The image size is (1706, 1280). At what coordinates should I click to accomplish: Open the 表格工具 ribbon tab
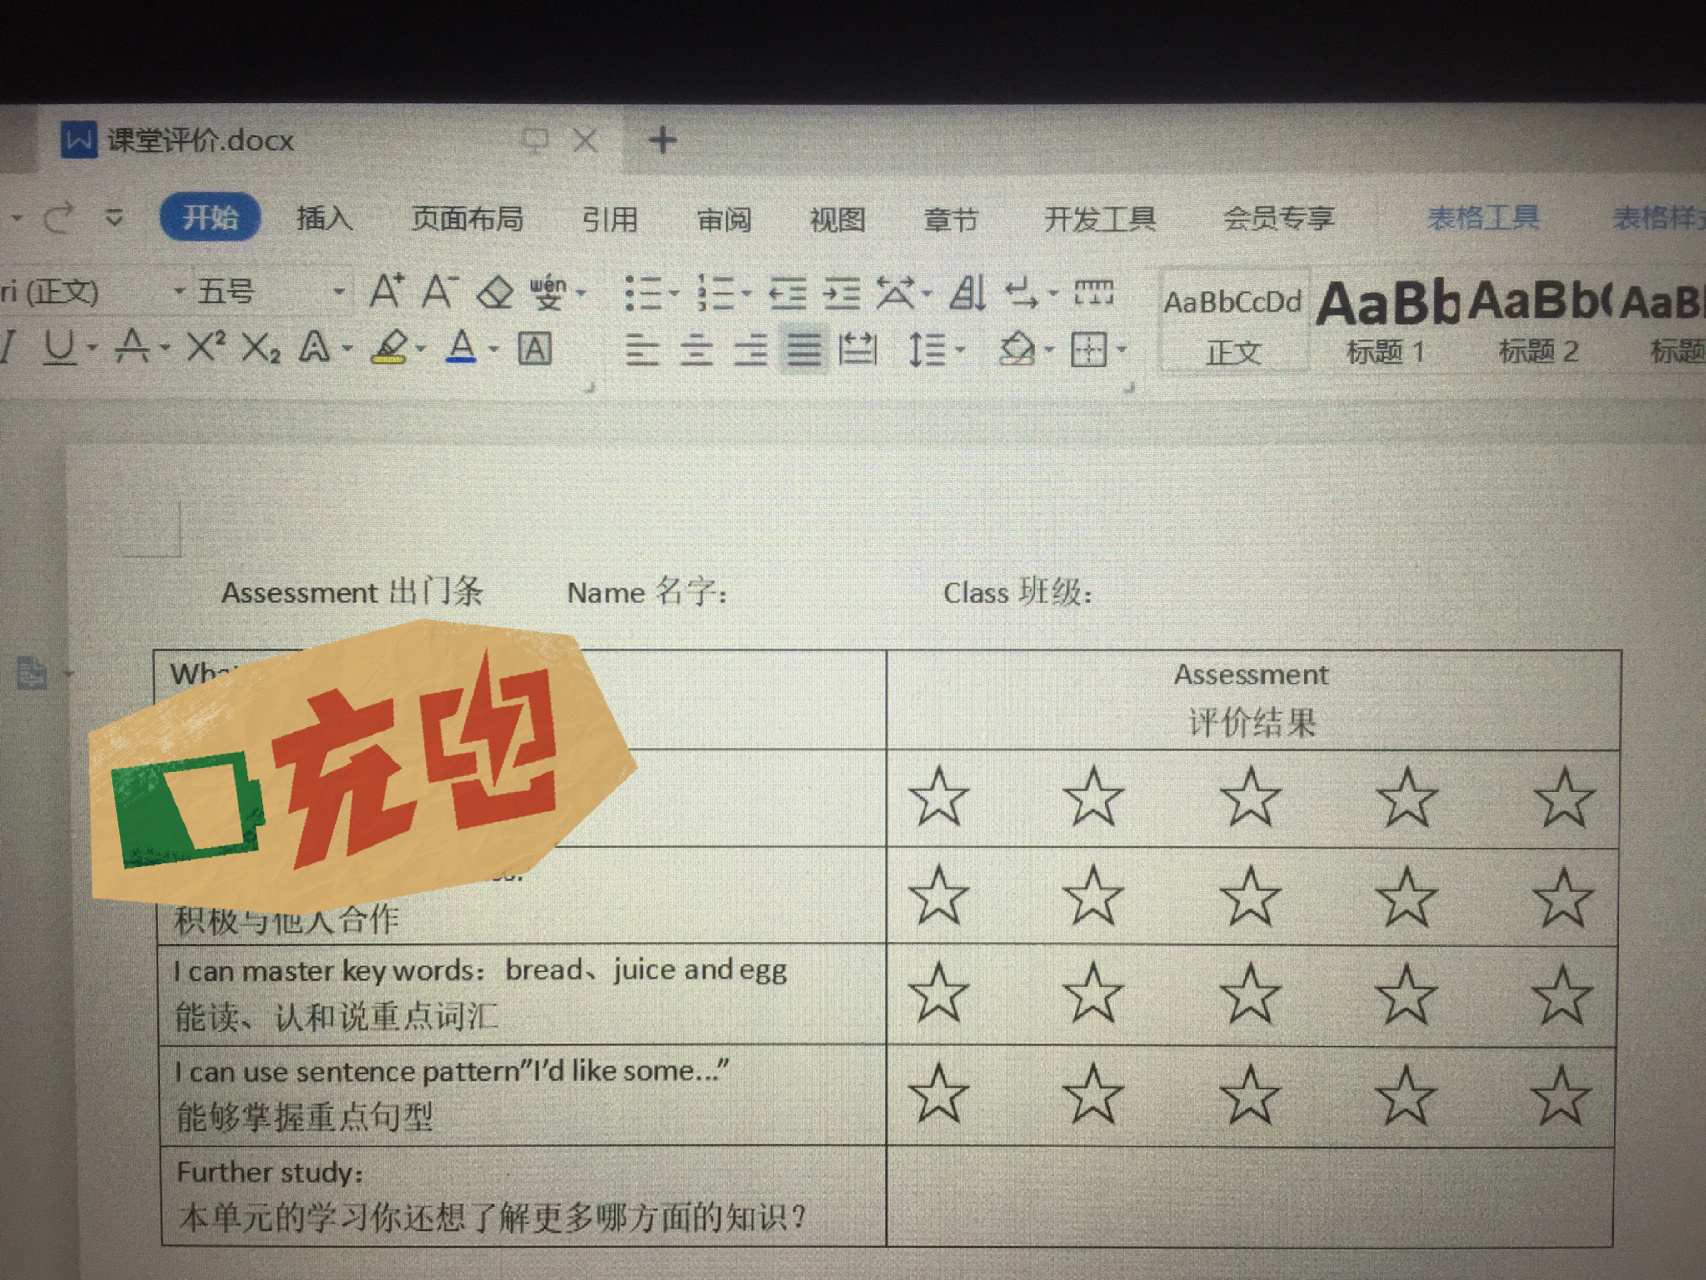coord(1484,218)
